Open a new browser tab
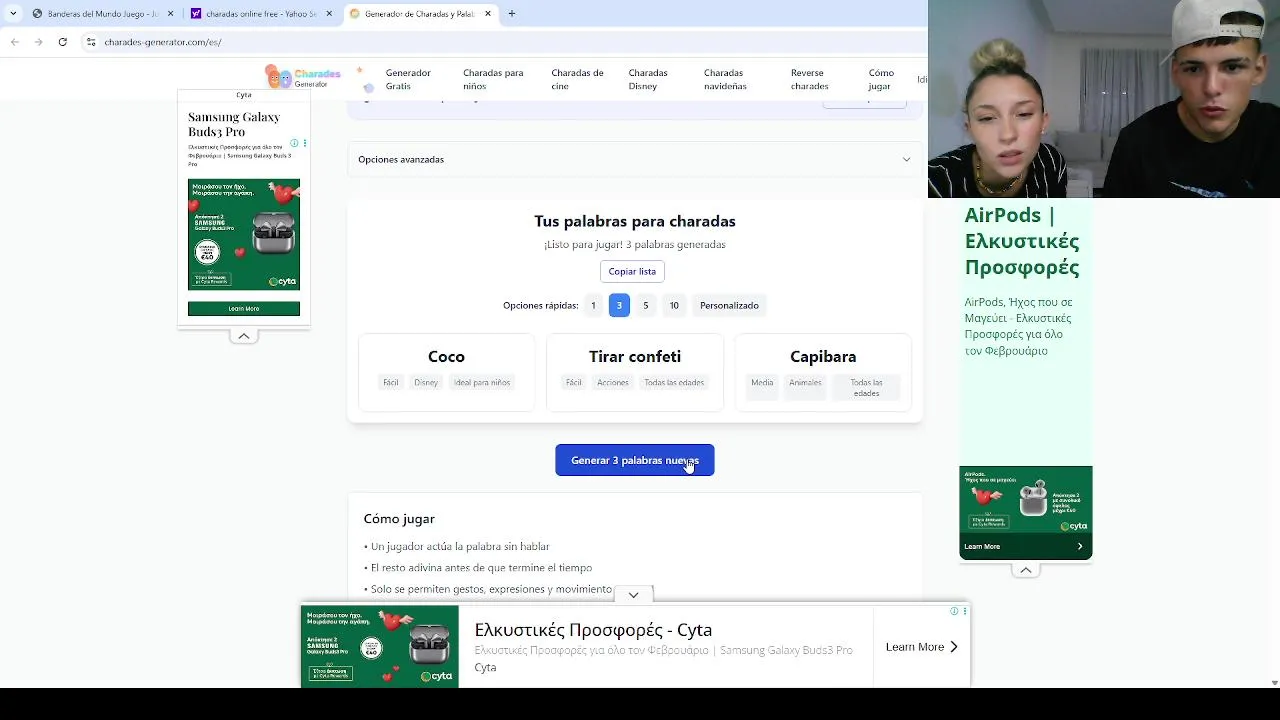1280x720 pixels. [512, 14]
